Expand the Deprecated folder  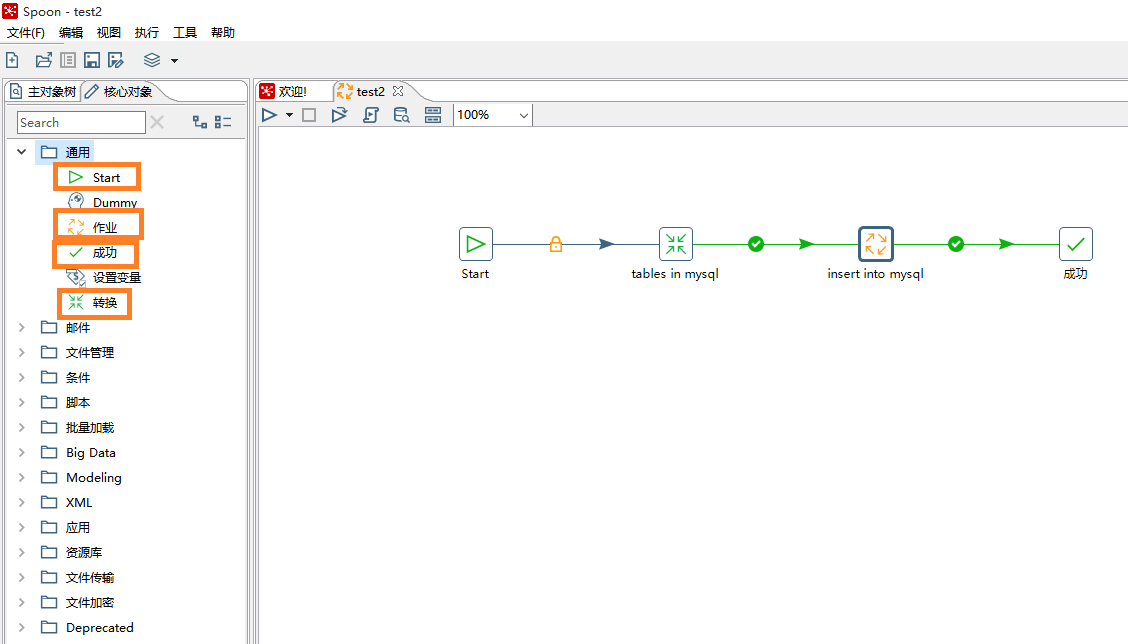point(22,627)
